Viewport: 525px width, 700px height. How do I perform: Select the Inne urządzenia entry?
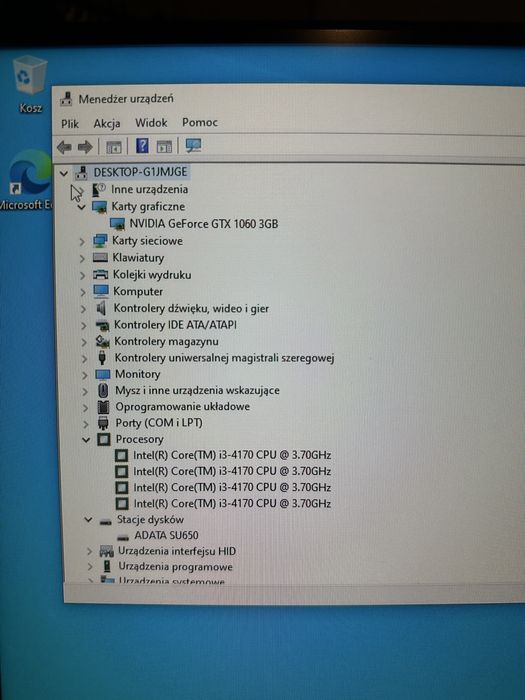[x=150, y=189]
